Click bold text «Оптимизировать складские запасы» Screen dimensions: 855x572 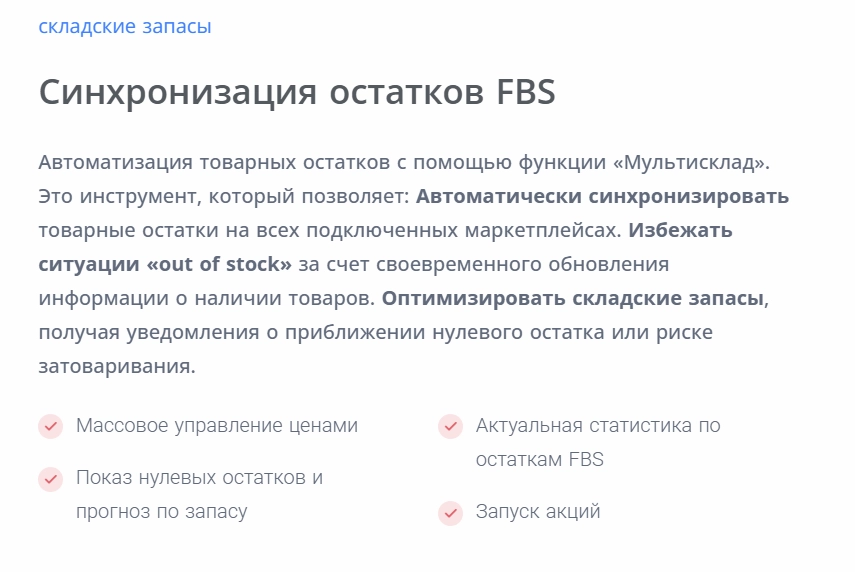(x=573, y=298)
